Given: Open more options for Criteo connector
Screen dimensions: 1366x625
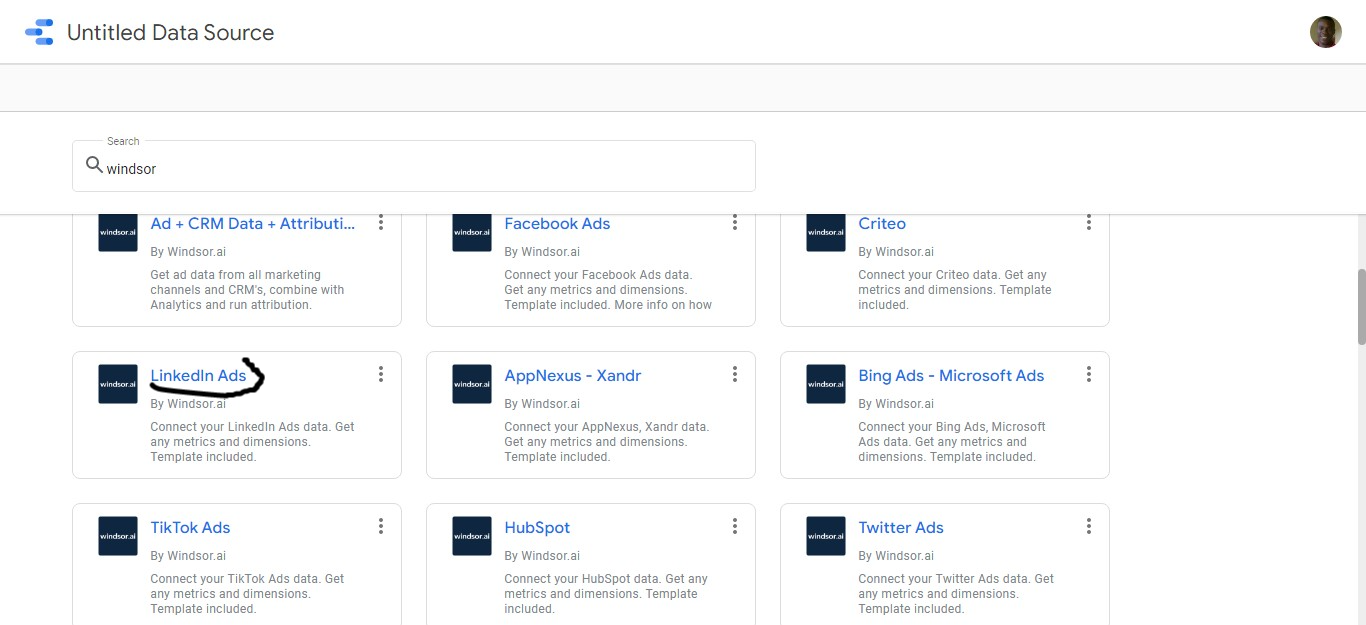Looking at the screenshot, I should click(1089, 222).
